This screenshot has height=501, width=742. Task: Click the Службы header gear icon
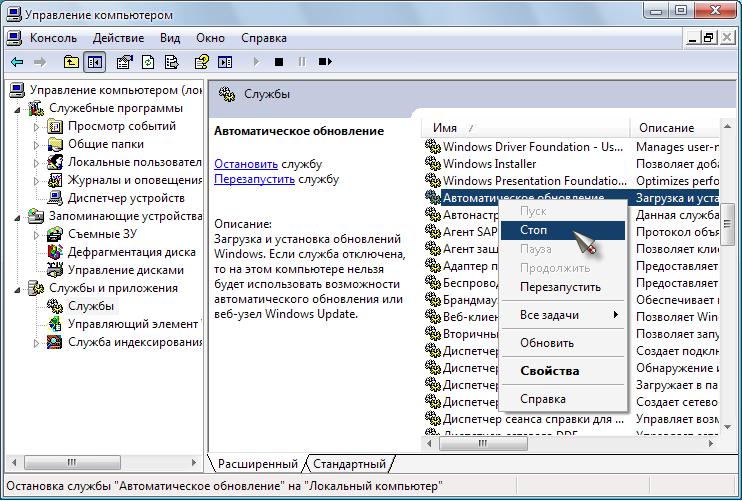tap(227, 94)
